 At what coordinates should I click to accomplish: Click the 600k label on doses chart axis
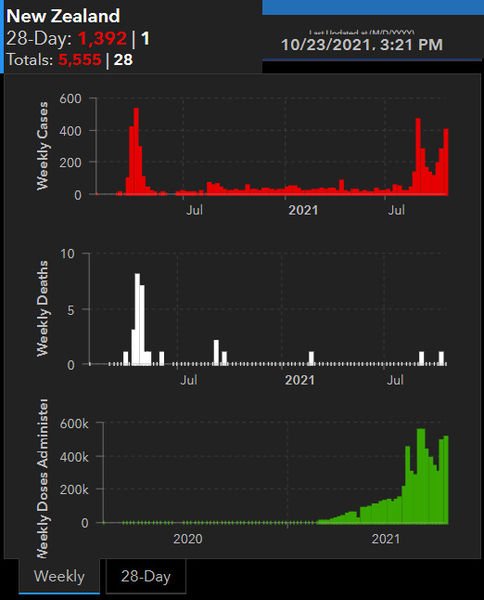74,424
